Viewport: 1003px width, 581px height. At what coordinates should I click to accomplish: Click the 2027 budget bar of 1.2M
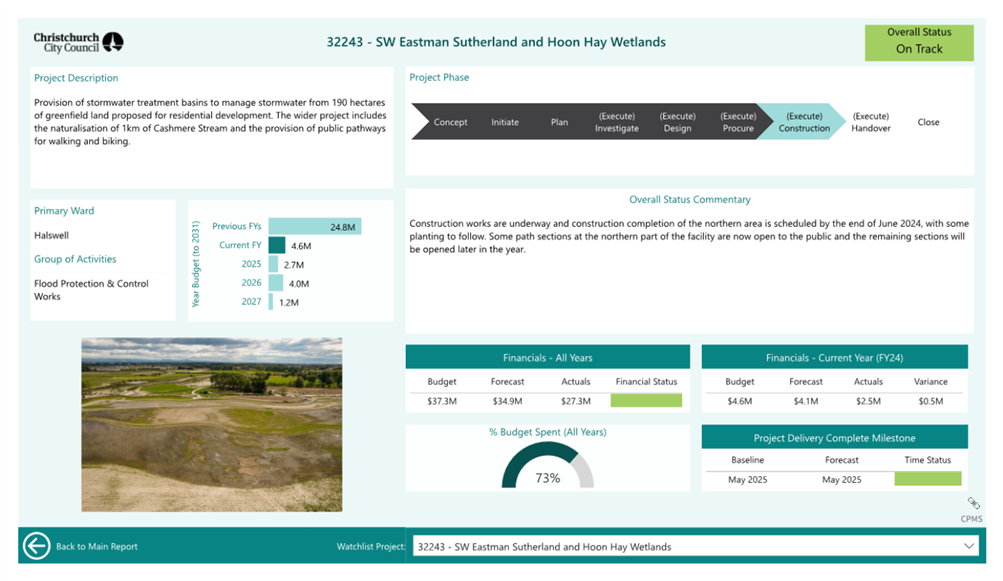coord(271,301)
